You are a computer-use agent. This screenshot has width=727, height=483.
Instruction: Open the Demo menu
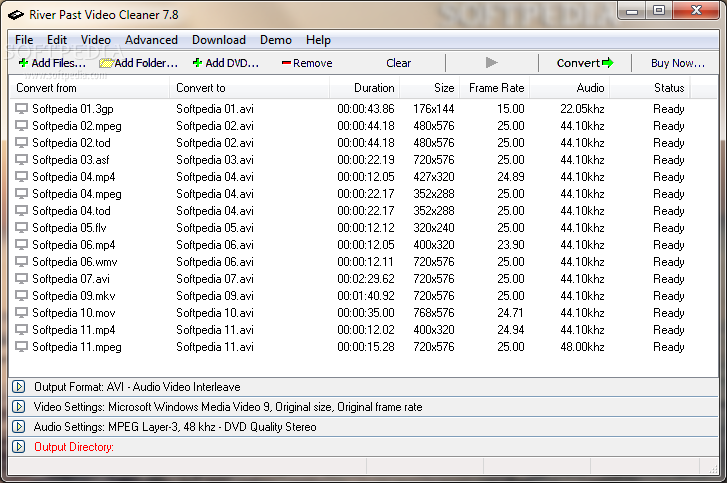point(276,40)
